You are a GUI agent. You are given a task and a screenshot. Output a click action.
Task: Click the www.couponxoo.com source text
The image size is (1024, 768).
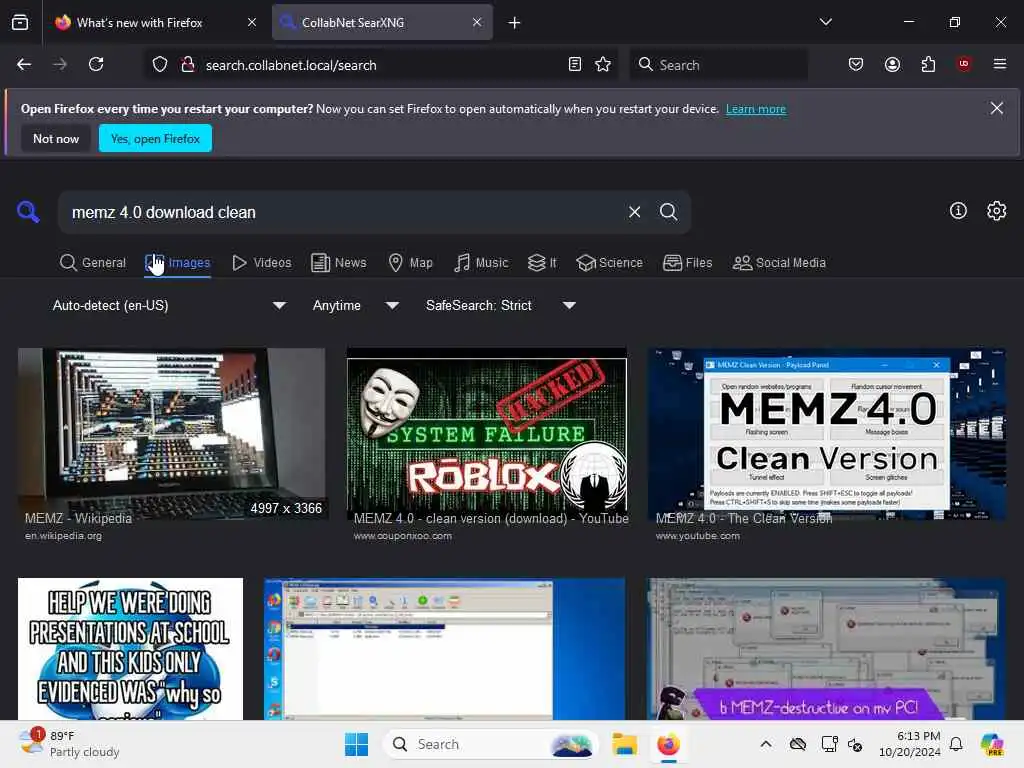click(x=403, y=536)
